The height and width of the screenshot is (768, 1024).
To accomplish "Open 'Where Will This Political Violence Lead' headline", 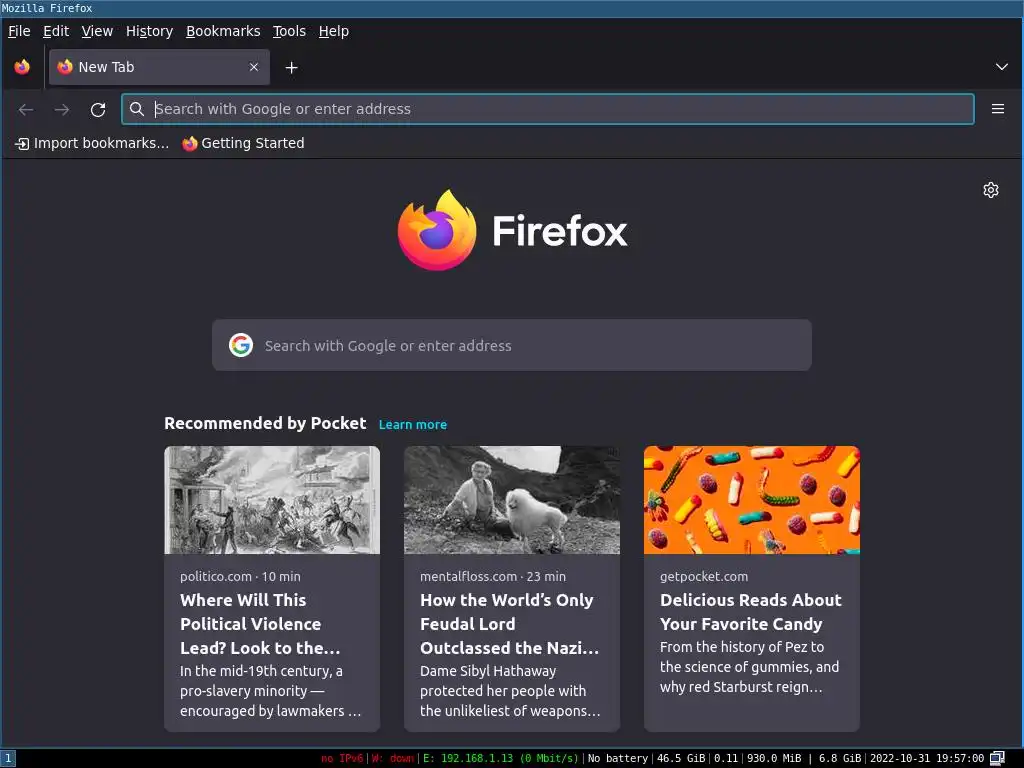I will click(260, 624).
